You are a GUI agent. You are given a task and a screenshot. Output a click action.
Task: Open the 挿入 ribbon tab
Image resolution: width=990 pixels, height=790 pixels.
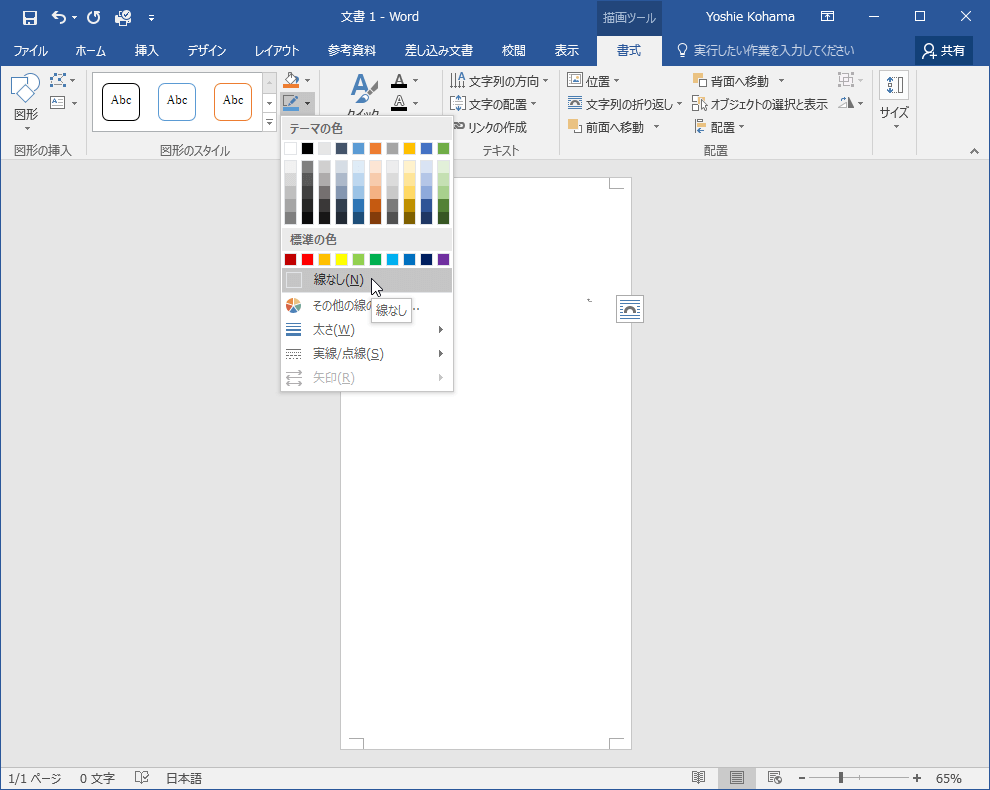(x=147, y=51)
